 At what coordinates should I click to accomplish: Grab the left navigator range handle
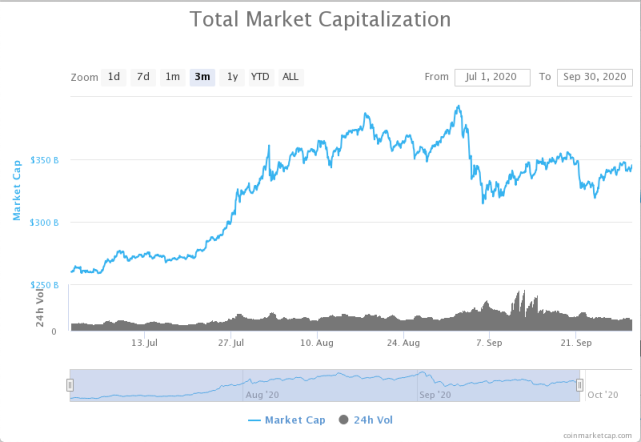[x=70, y=385]
